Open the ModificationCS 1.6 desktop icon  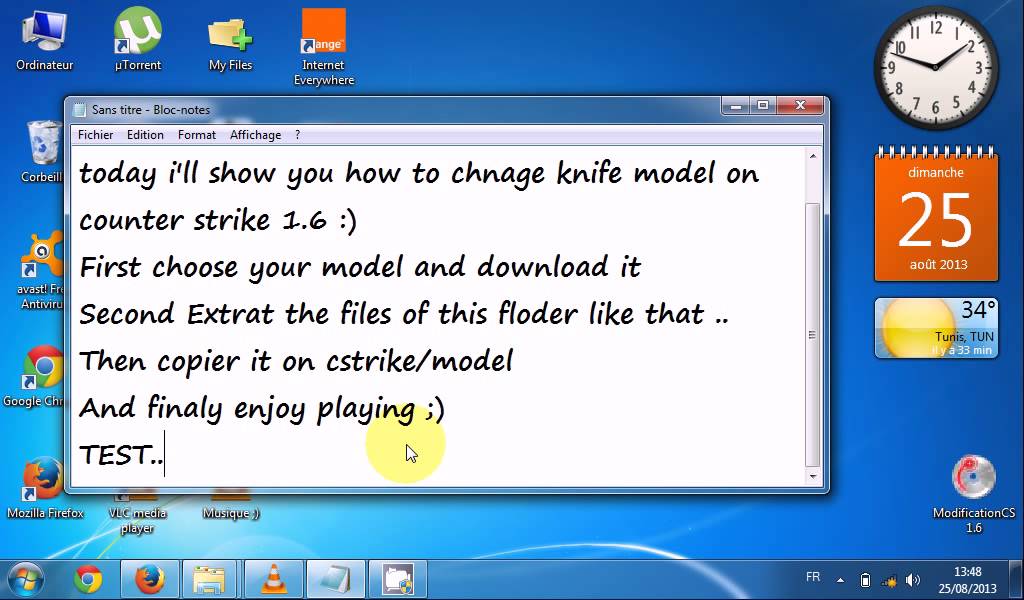point(973,494)
